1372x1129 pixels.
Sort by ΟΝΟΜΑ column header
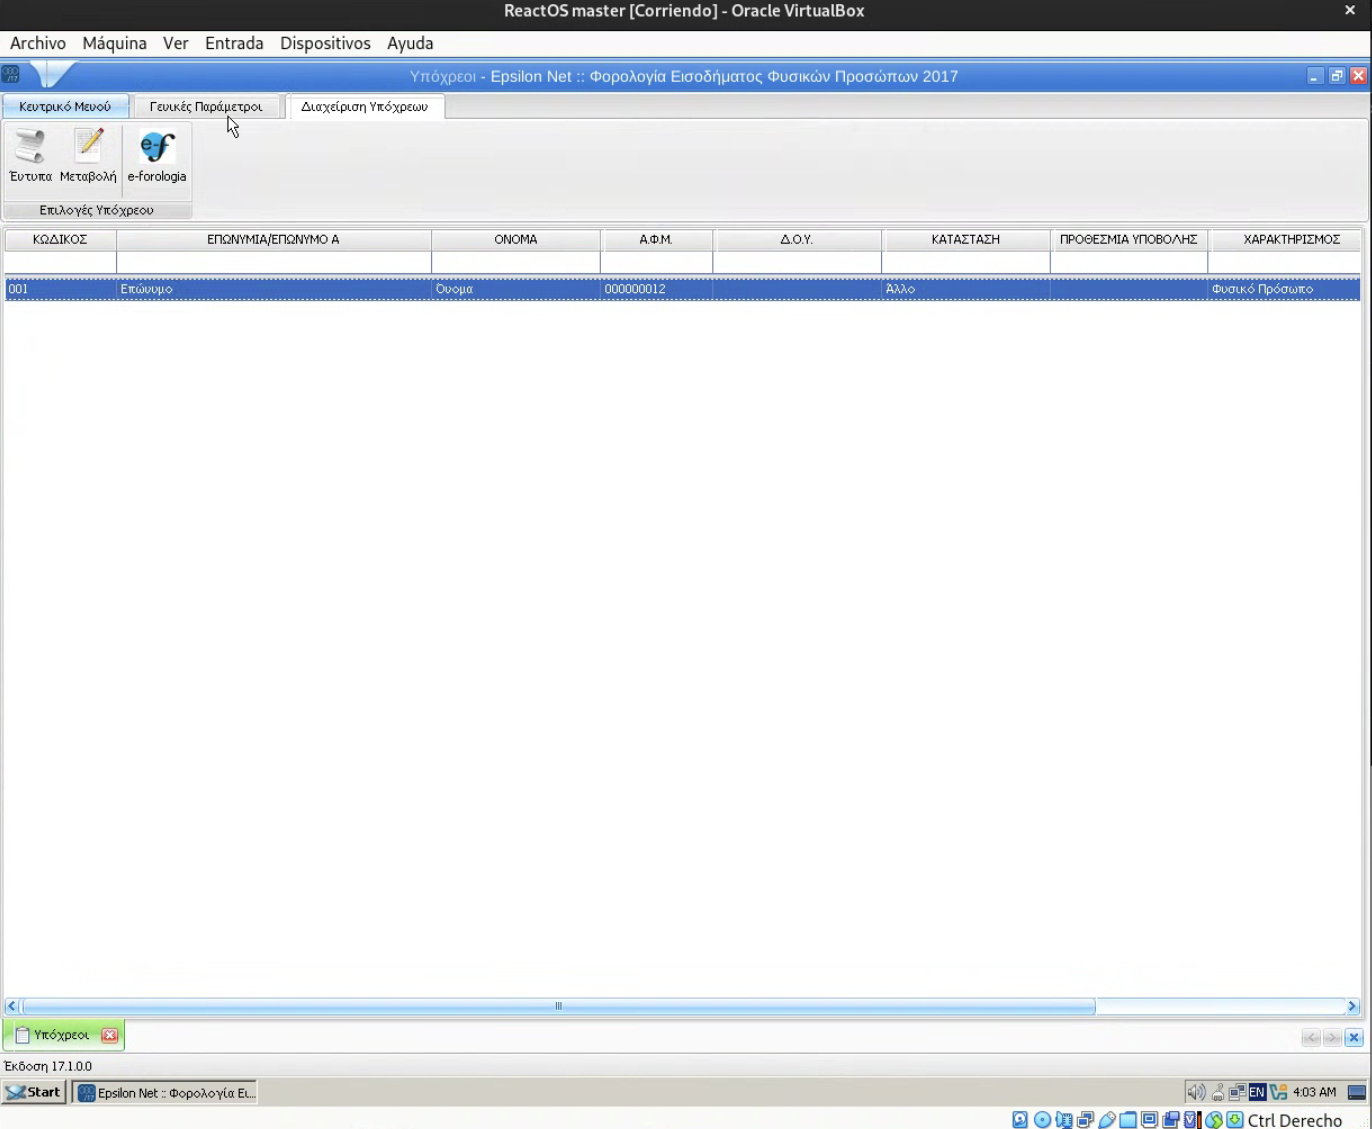[x=516, y=240]
